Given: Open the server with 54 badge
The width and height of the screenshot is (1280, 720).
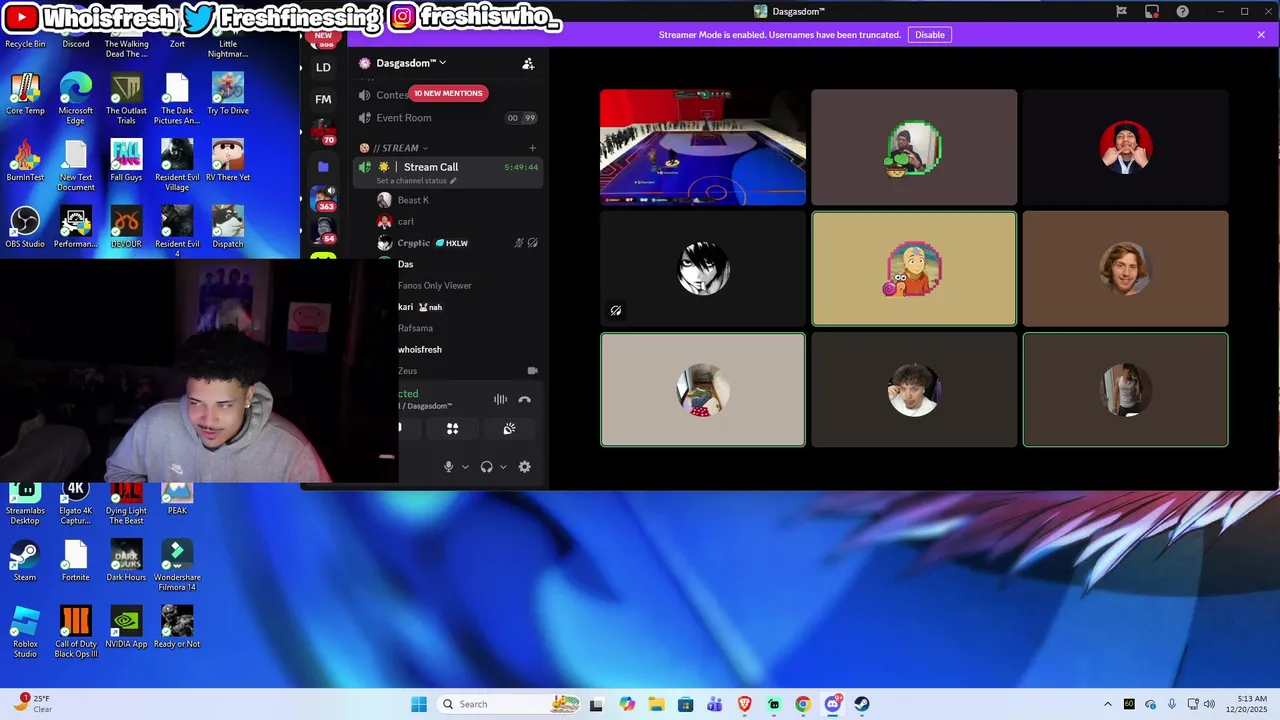Looking at the screenshot, I should pyautogui.click(x=324, y=231).
